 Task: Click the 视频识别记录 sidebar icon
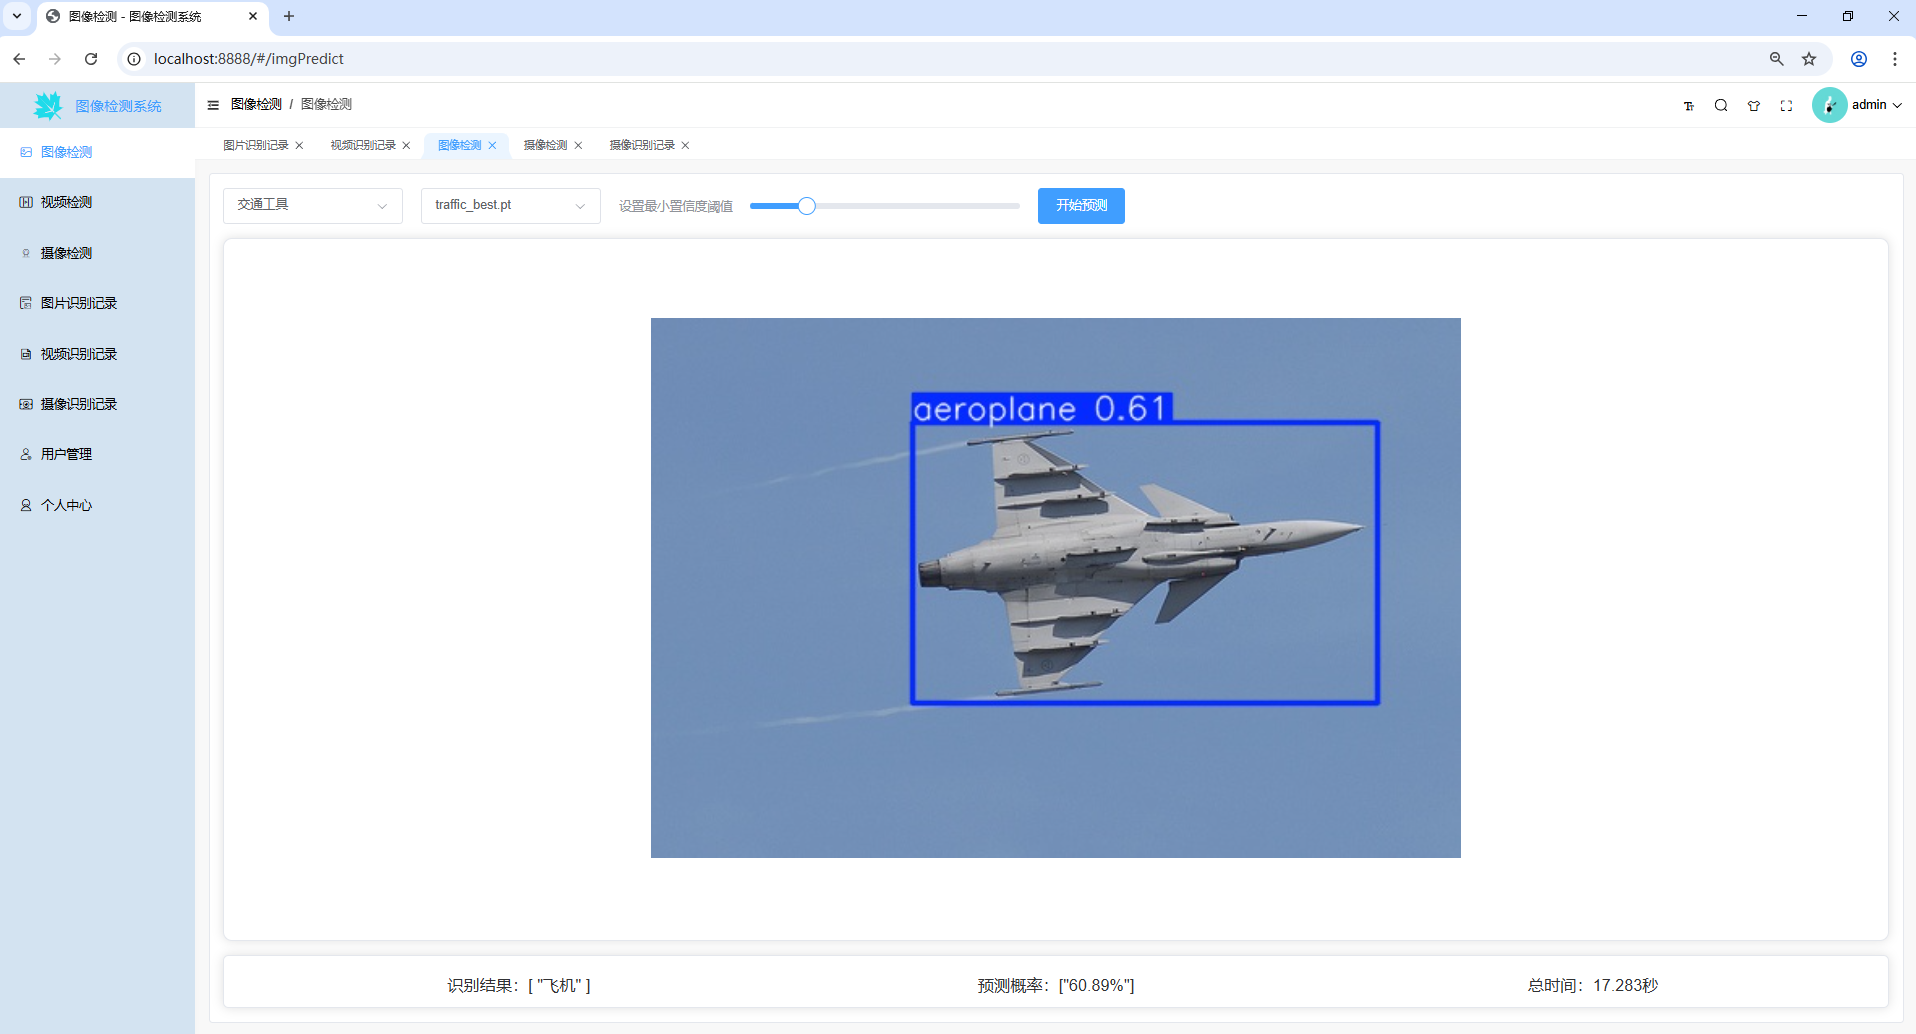(x=26, y=354)
